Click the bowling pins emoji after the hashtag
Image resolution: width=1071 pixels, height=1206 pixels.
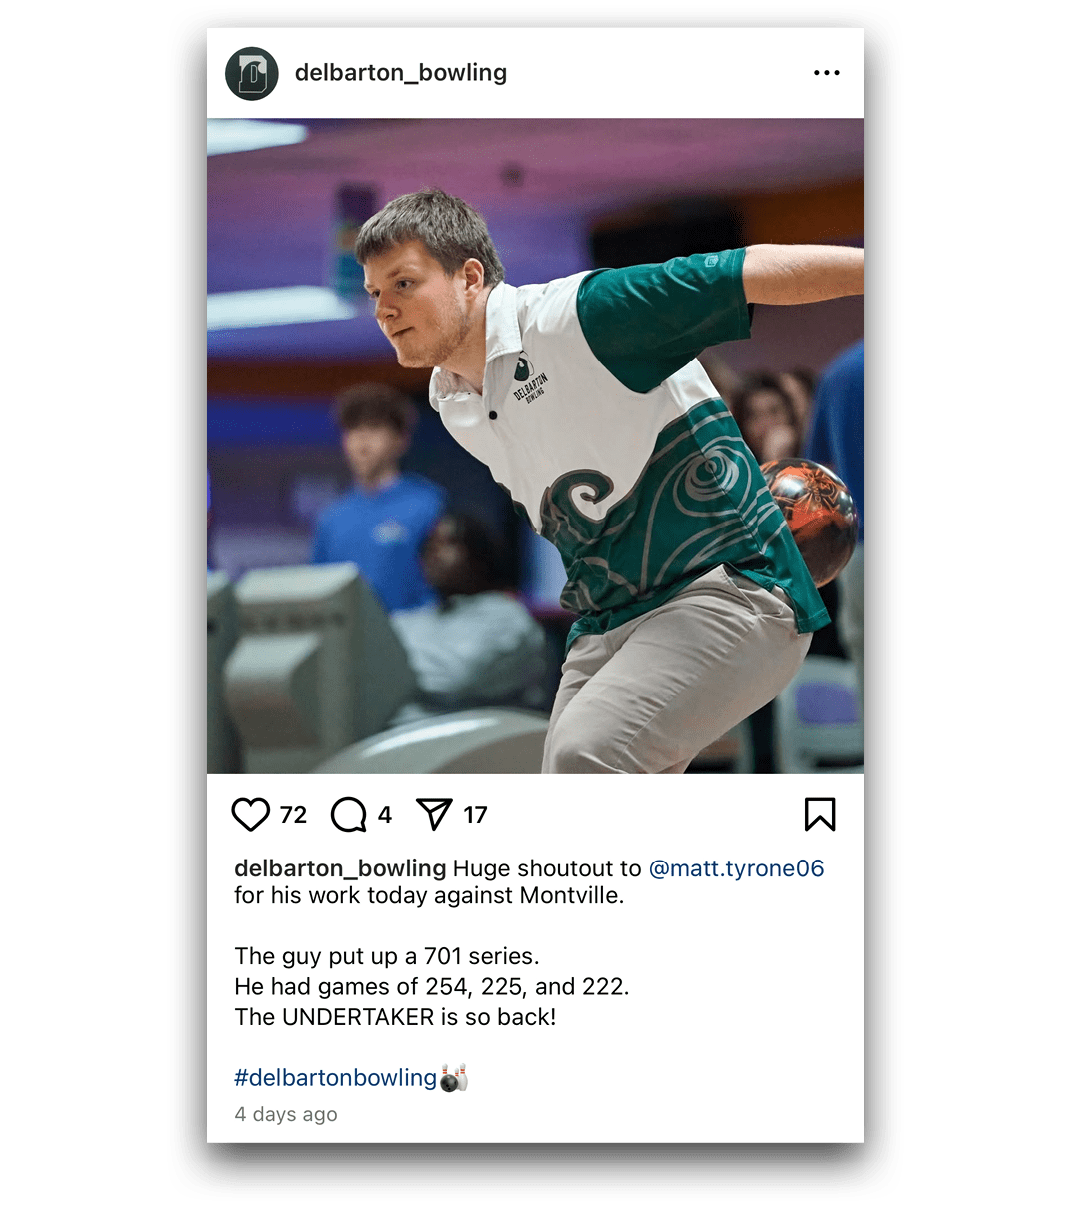(453, 1078)
